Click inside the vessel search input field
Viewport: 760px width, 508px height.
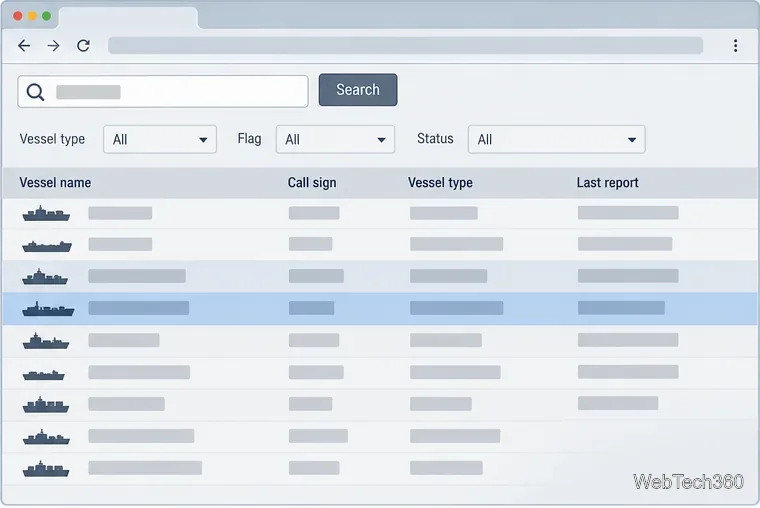(163, 92)
